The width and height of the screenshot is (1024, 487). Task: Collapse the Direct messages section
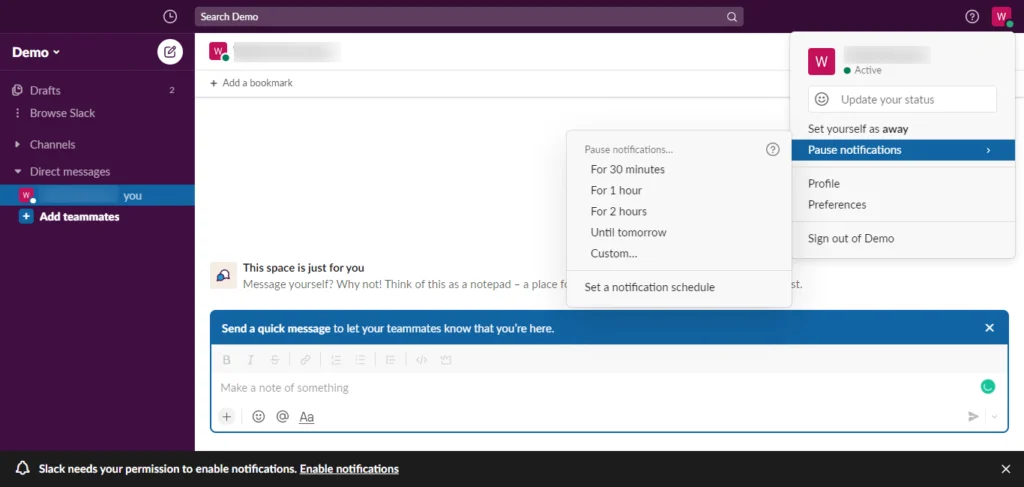coord(18,172)
